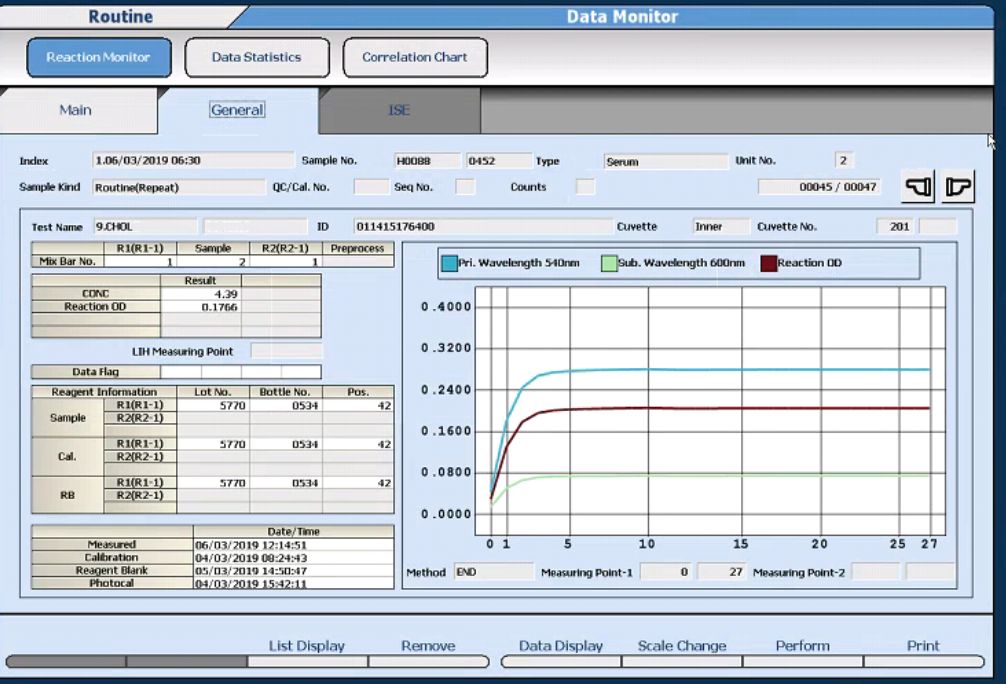Image resolution: width=1006 pixels, height=684 pixels.
Task: Open Data Statistics view
Action: point(257,57)
